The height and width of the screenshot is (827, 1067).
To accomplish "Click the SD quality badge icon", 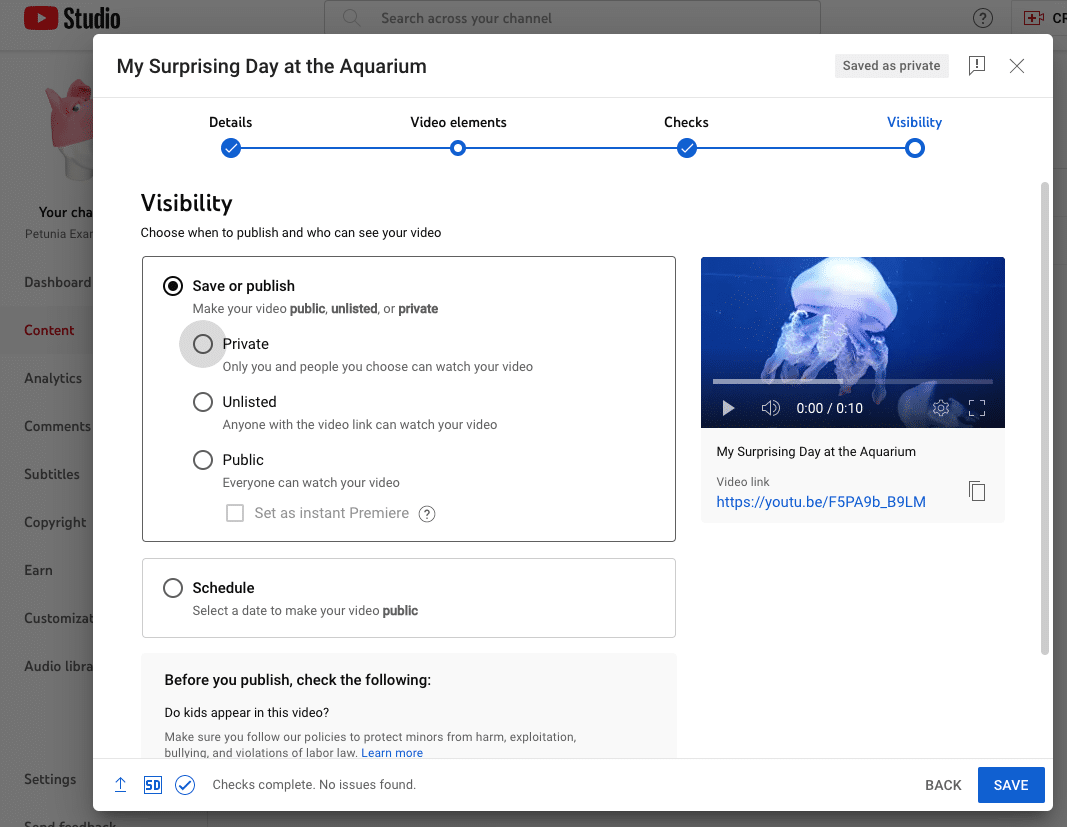I will pyautogui.click(x=152, y=785).
